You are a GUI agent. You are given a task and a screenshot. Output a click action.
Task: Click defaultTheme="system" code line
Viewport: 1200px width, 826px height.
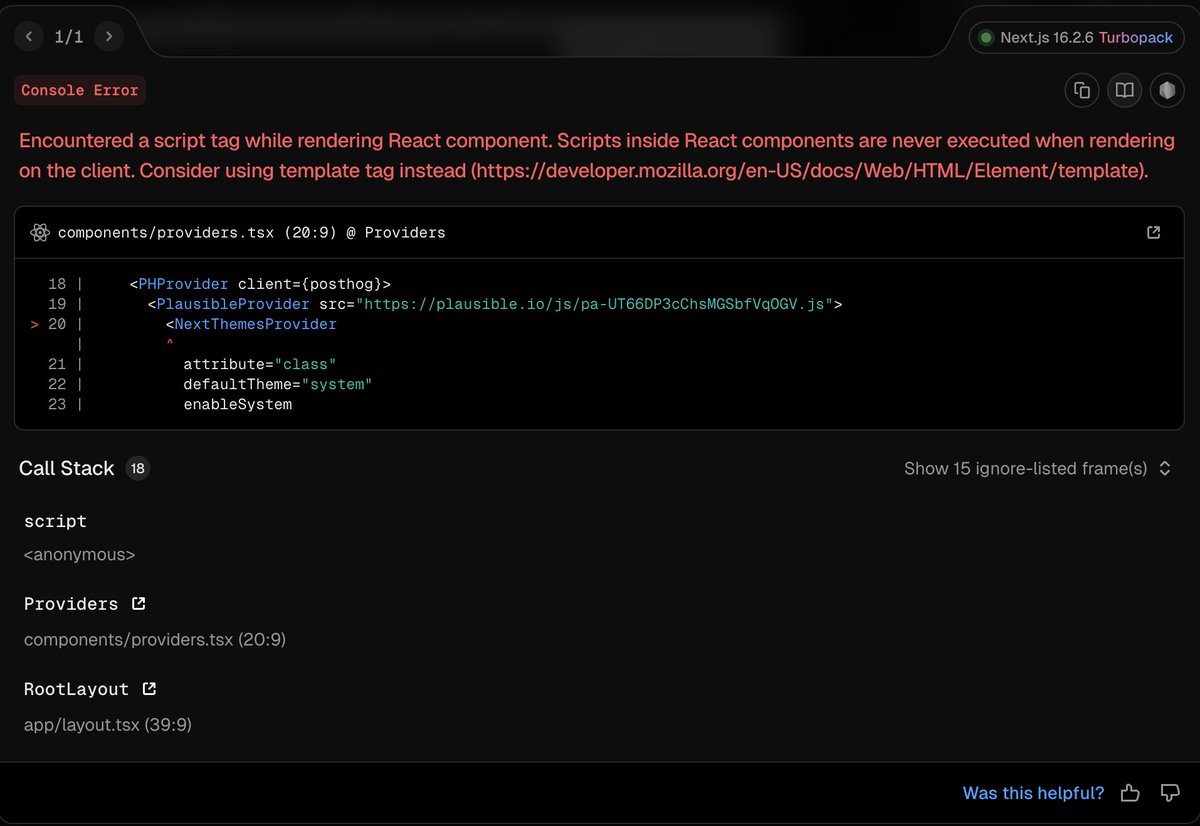[x=277, y=384]
